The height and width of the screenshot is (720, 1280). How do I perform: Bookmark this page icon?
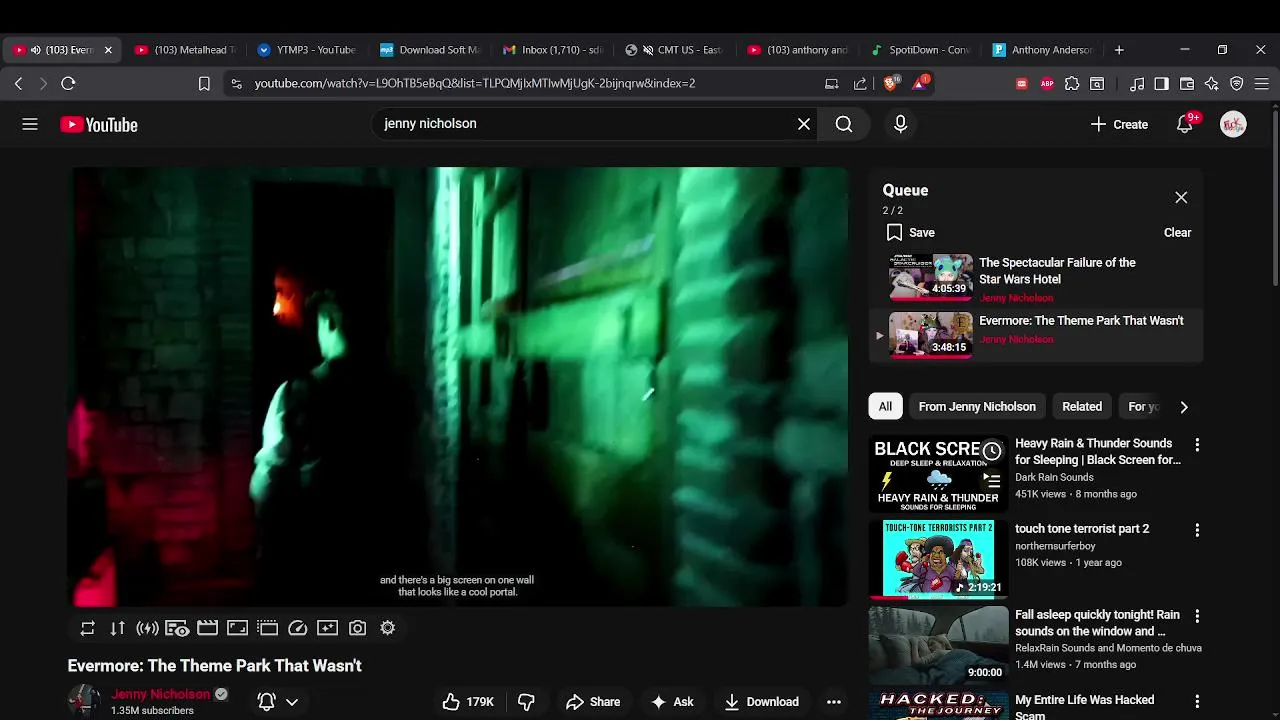(x=204, y=84)
